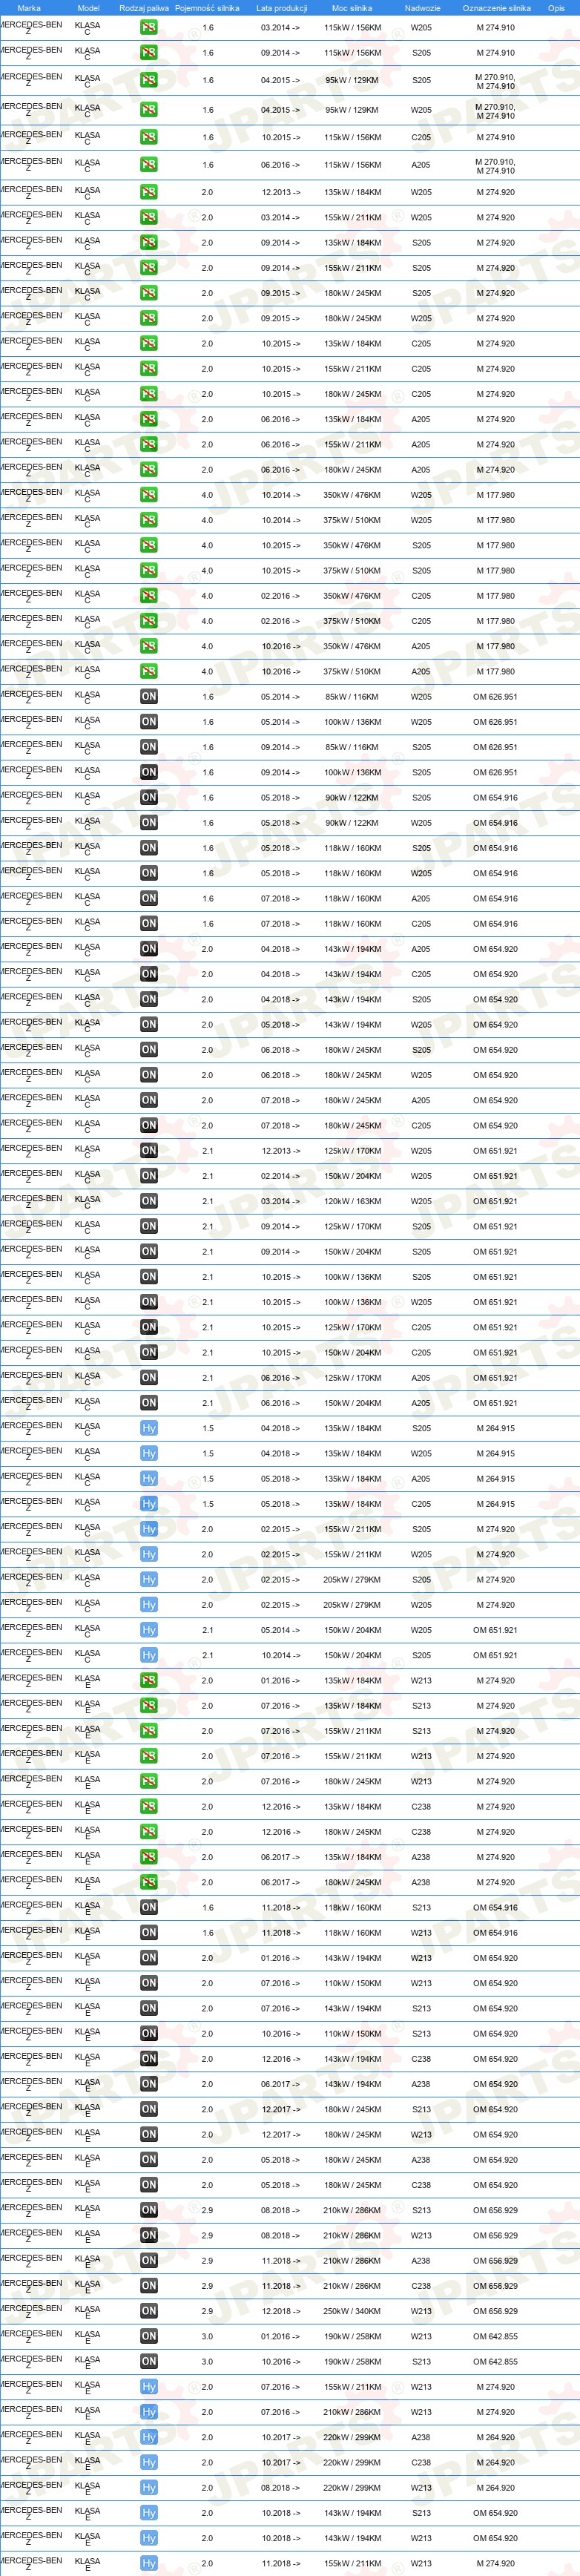Click the Rodzaj paliwa column header

point(144,8)
